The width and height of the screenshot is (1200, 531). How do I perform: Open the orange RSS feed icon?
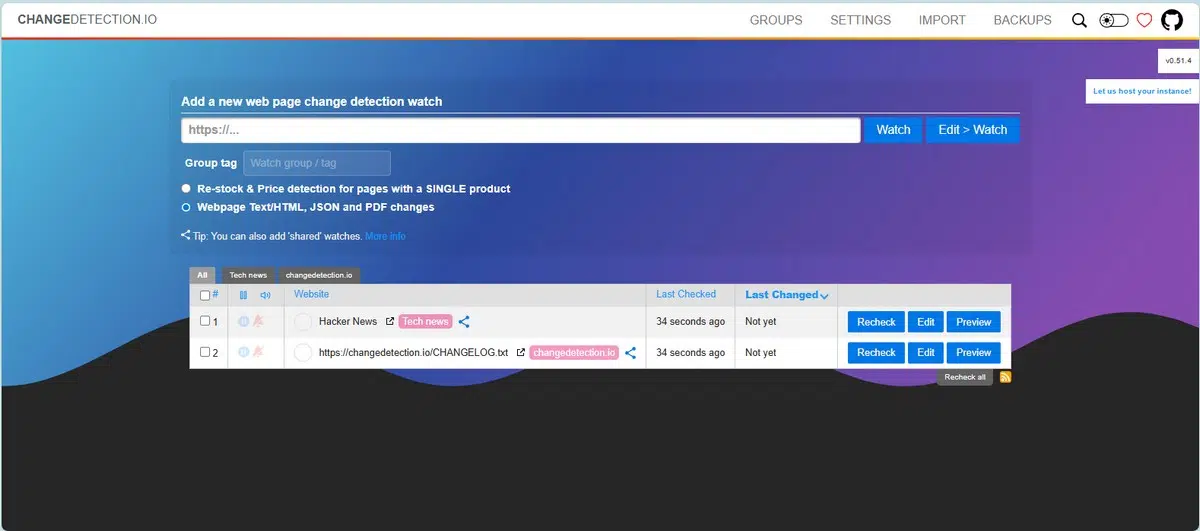point(1005,377)
